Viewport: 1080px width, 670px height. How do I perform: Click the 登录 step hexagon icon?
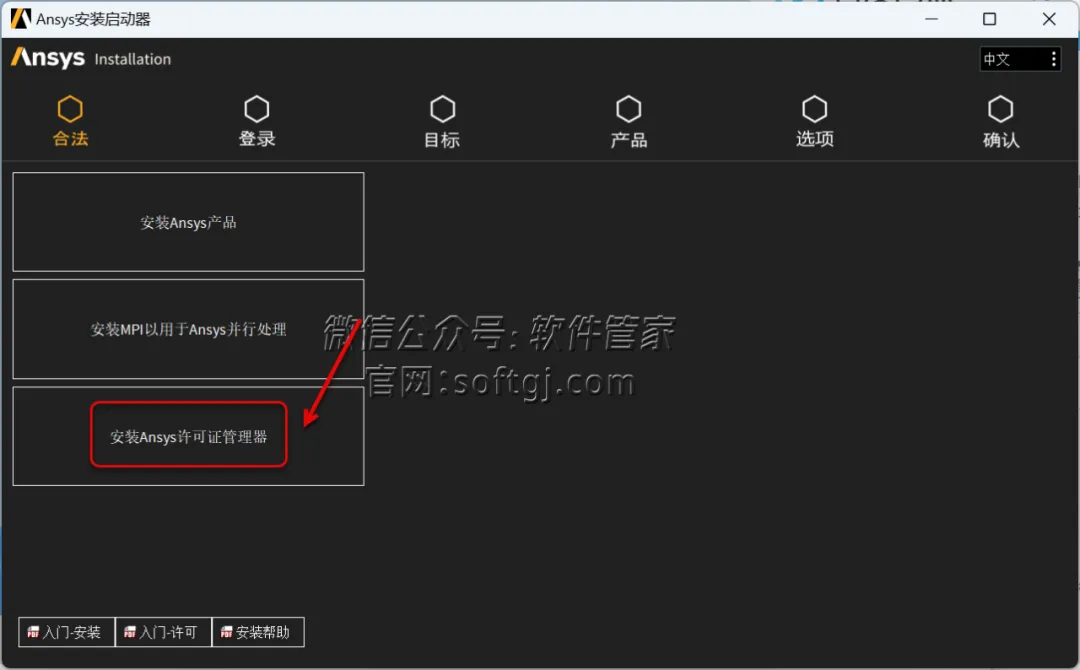[257, 109]
